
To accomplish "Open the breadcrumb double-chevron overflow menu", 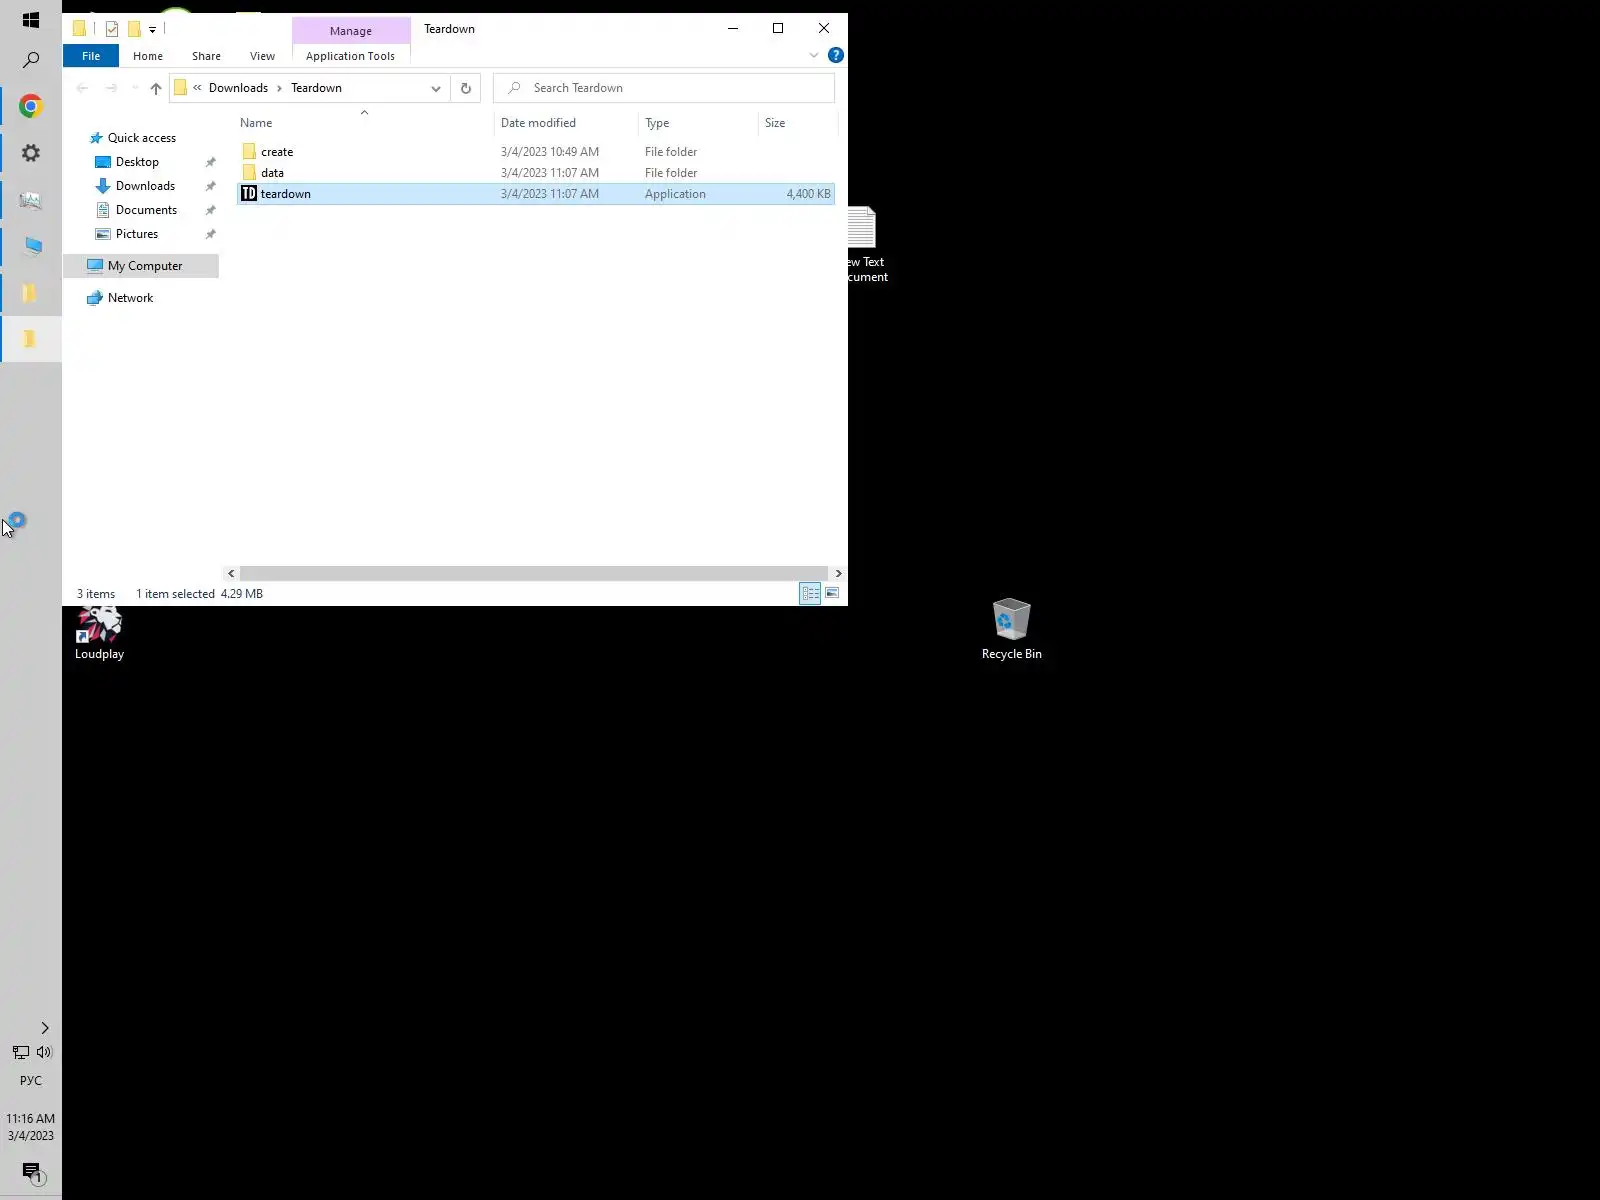I will pos(197,88).
